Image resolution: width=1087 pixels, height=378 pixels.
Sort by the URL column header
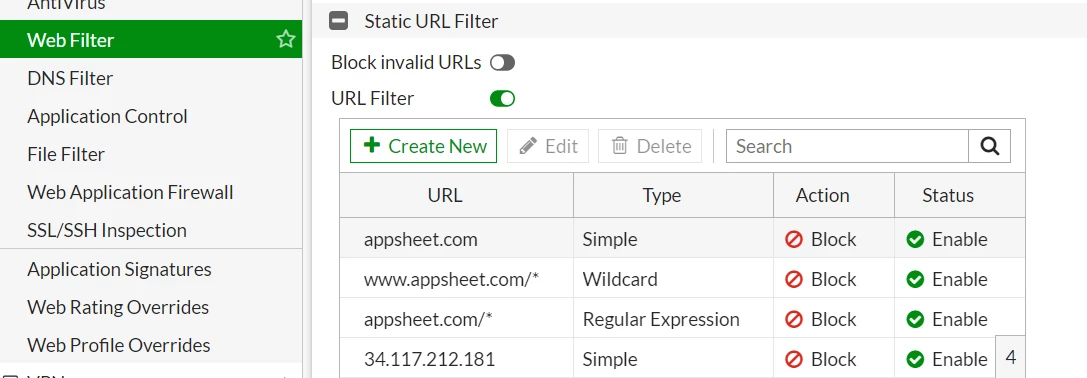pyautogui.click(x=457, y=195)
